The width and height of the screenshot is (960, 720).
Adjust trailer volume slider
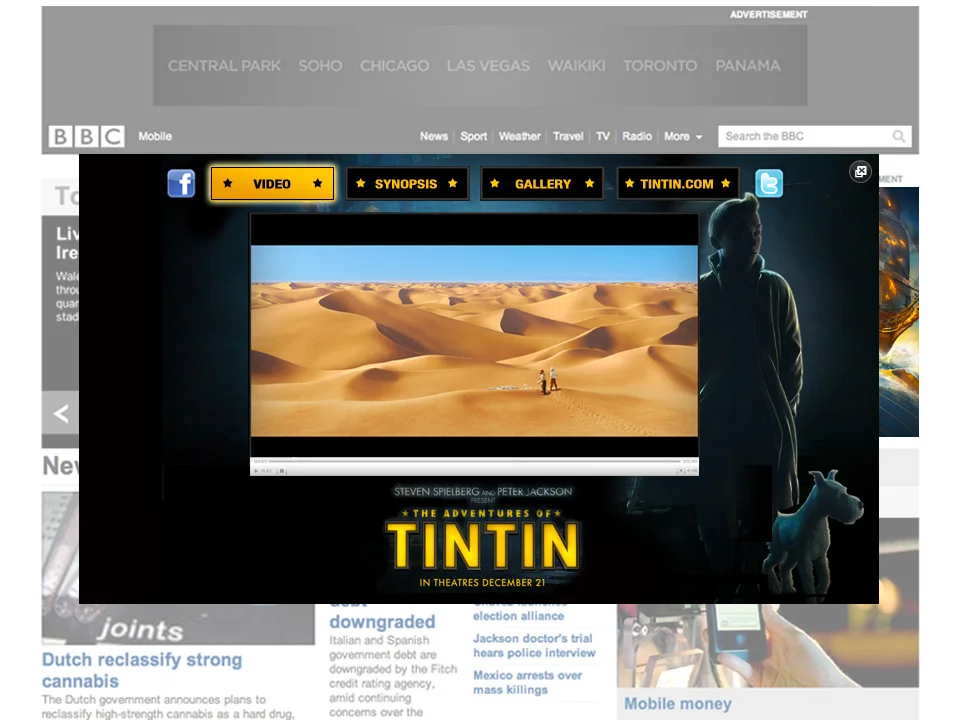coord(692,471)
